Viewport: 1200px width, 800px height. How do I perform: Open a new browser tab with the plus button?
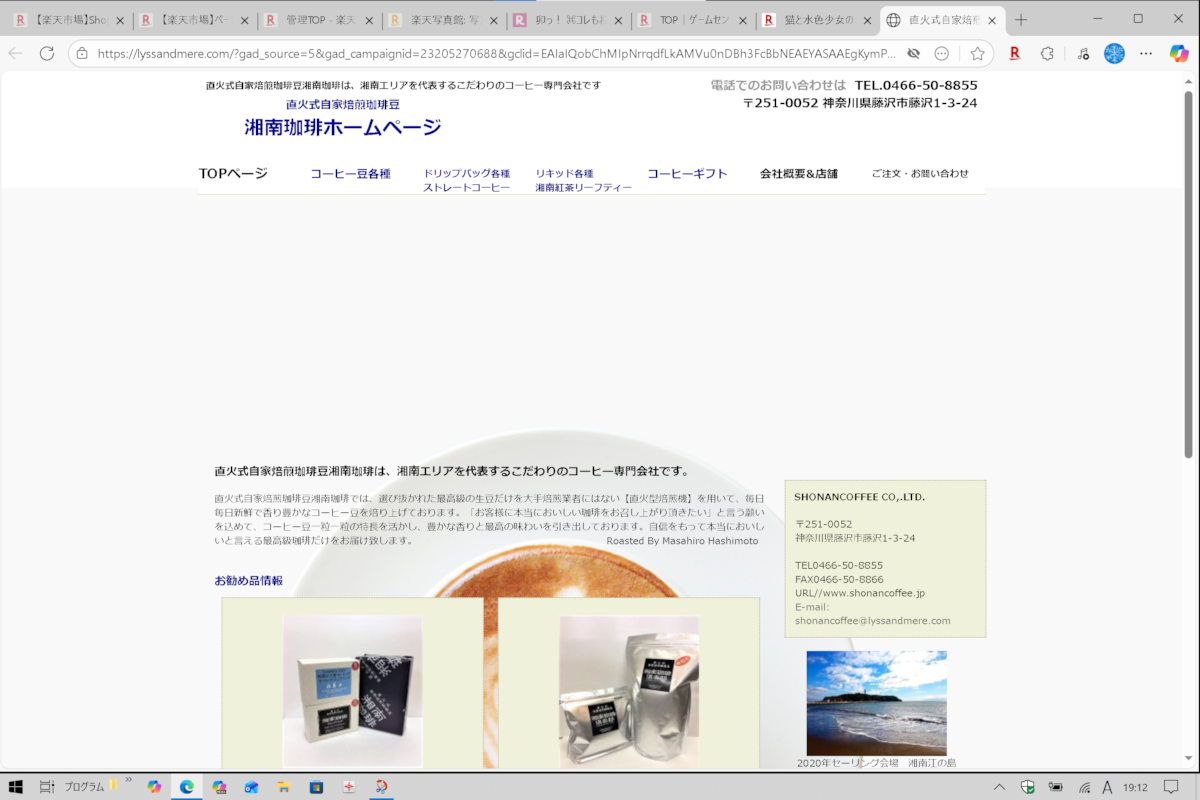1021,20
